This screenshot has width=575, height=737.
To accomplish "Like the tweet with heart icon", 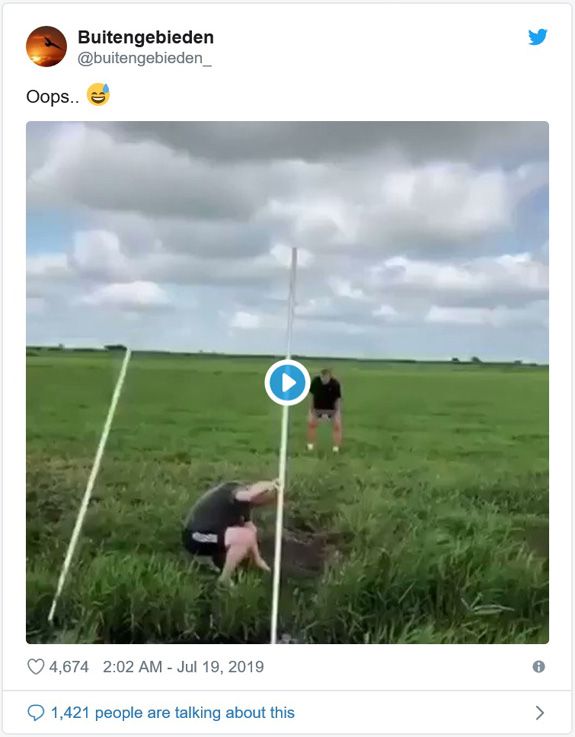I will (x=36, y=666).
